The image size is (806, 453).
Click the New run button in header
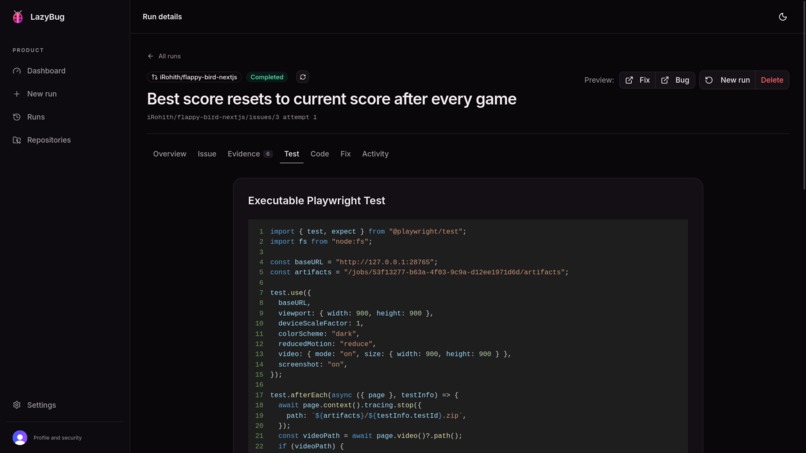(727, 80)
